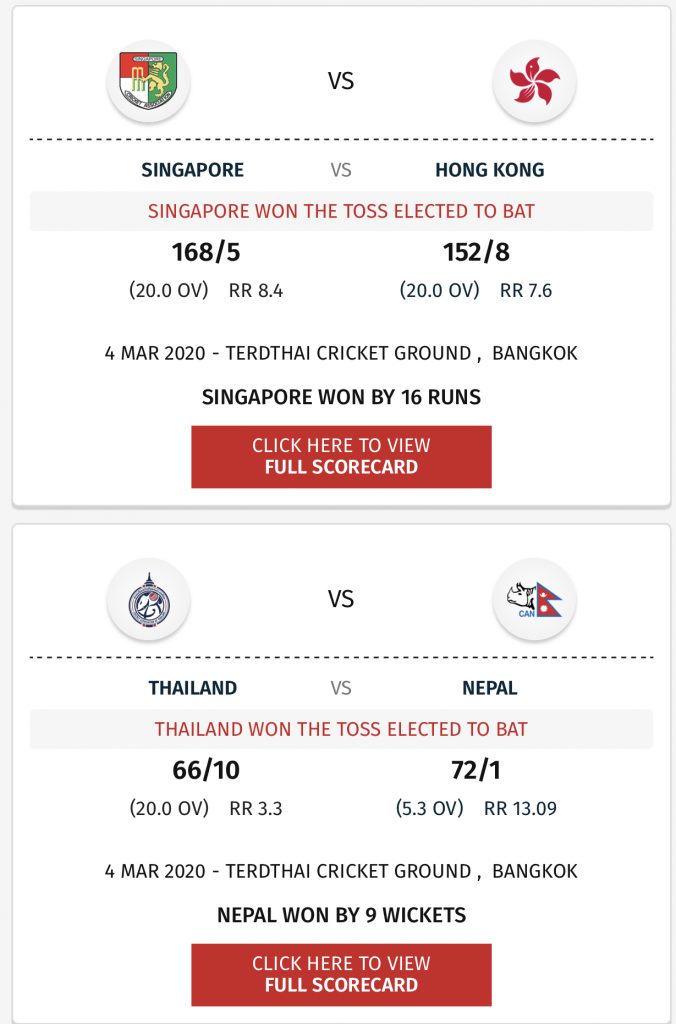Click Nepal won by 9 wickets result
The height and width of the screenshot is (1024, 676).
[341, 915]
